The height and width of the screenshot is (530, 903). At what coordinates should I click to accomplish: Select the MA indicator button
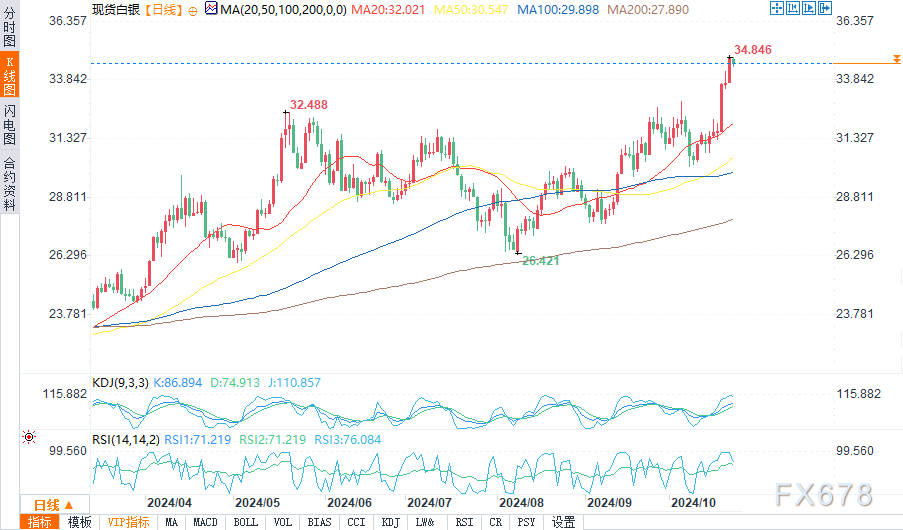[172, 522]
